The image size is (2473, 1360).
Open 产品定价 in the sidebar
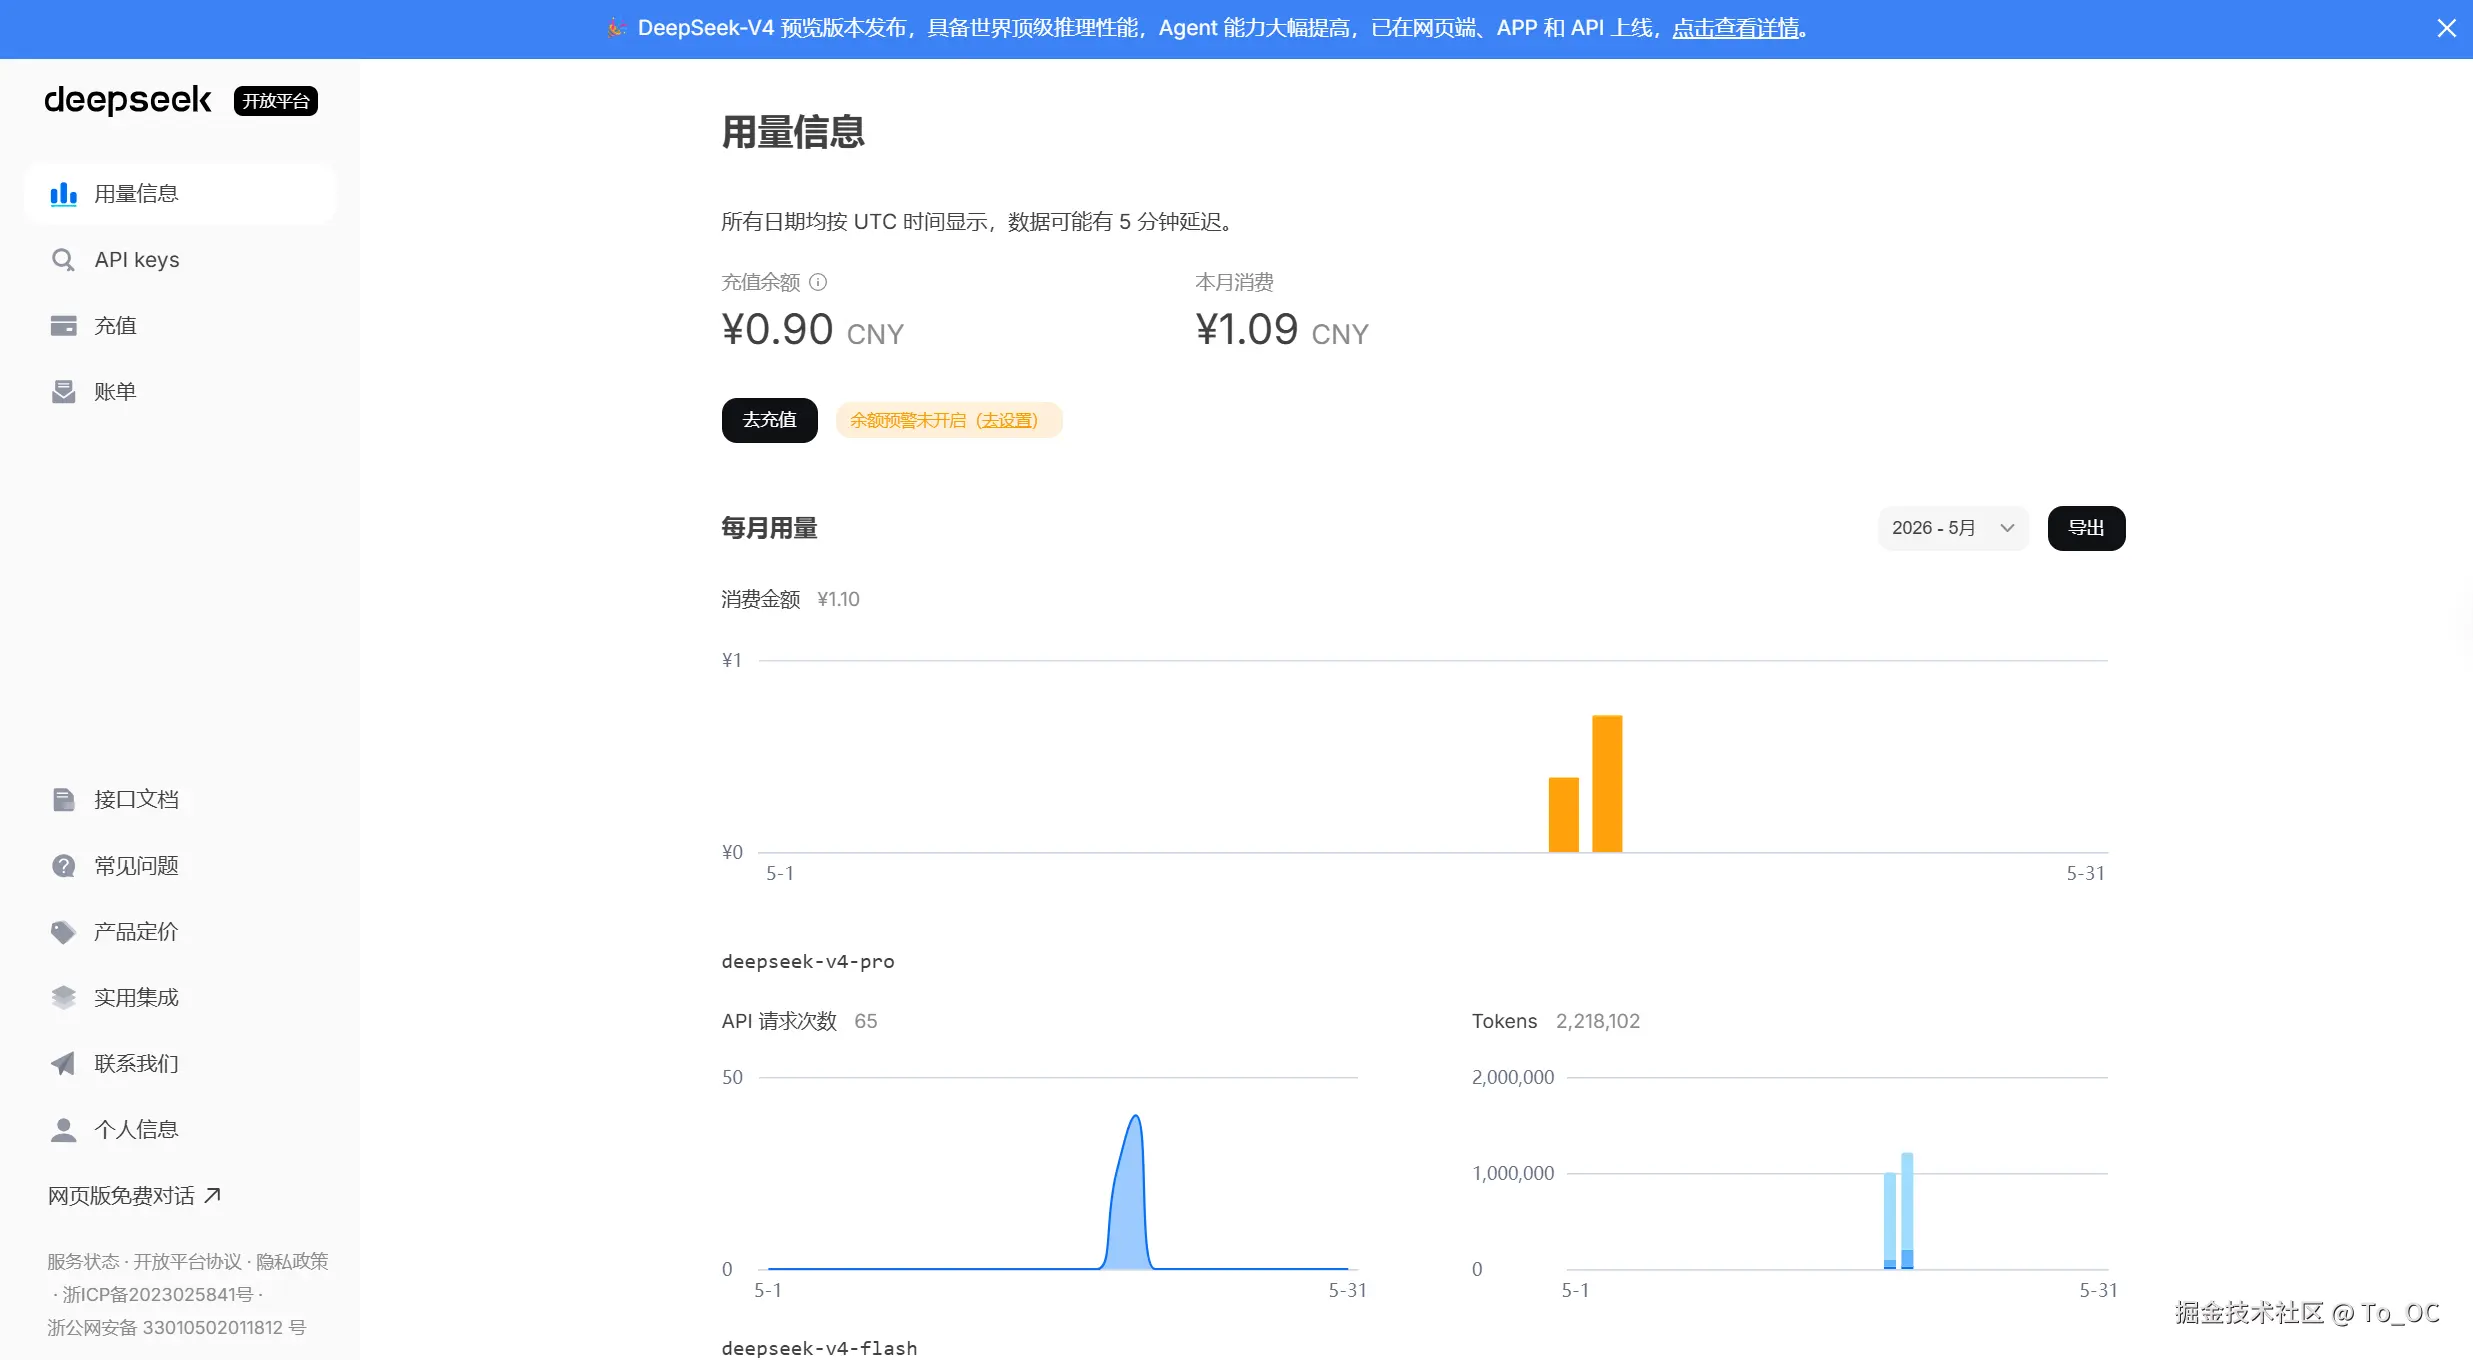[180, 932]
